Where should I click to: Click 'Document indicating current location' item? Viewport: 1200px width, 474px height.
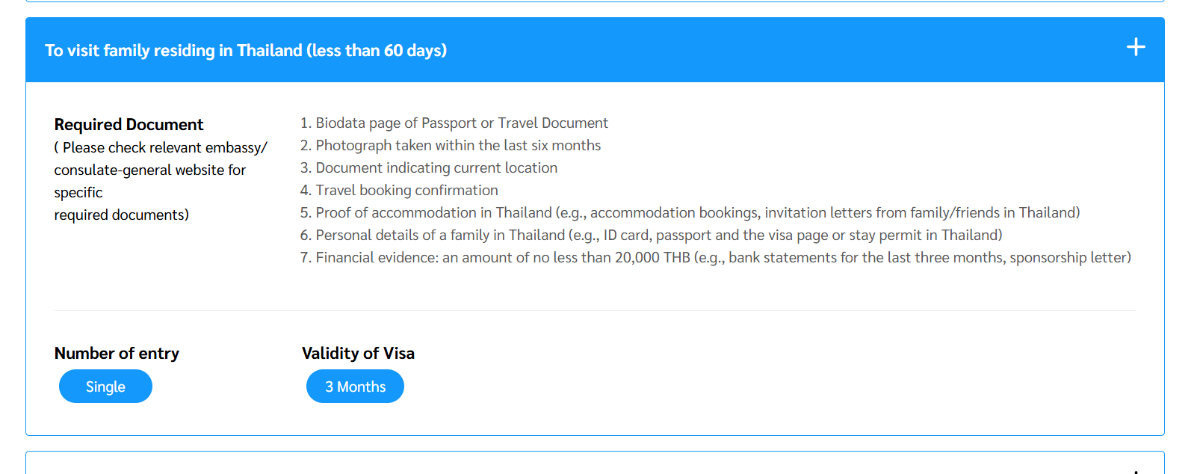coord(436,168)
